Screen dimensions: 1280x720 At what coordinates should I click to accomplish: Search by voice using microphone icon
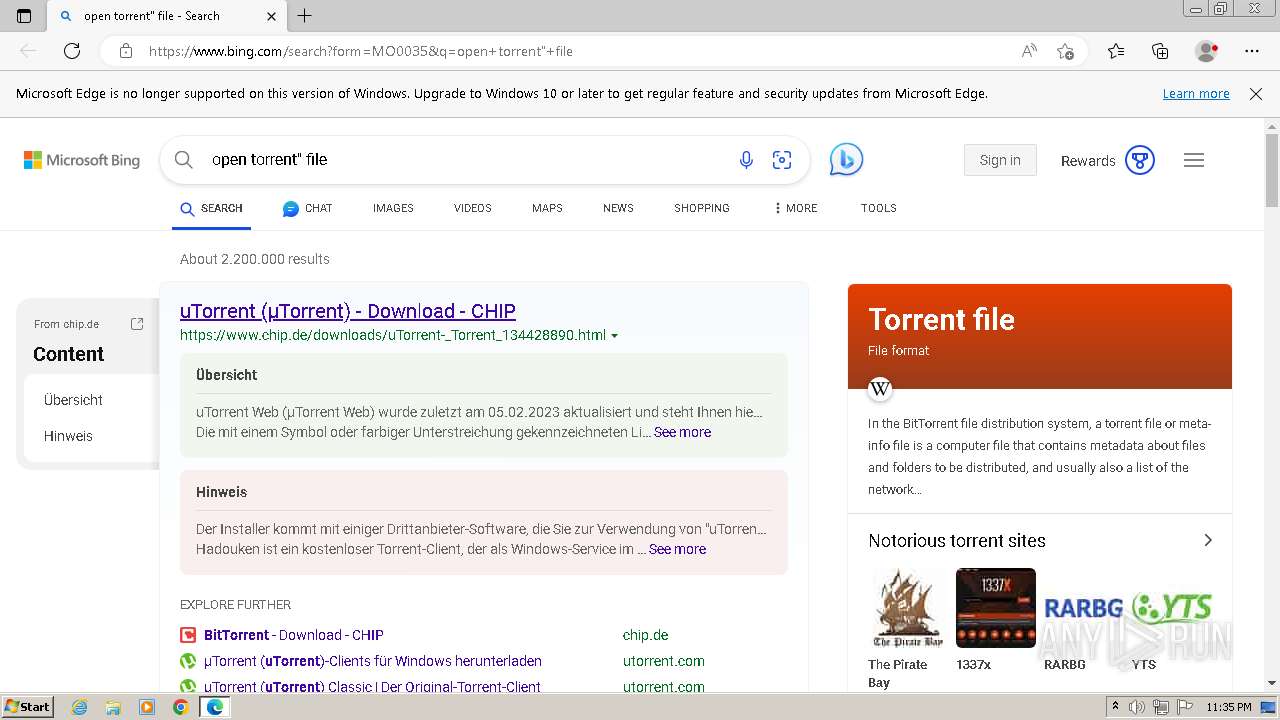coord(746,160)
